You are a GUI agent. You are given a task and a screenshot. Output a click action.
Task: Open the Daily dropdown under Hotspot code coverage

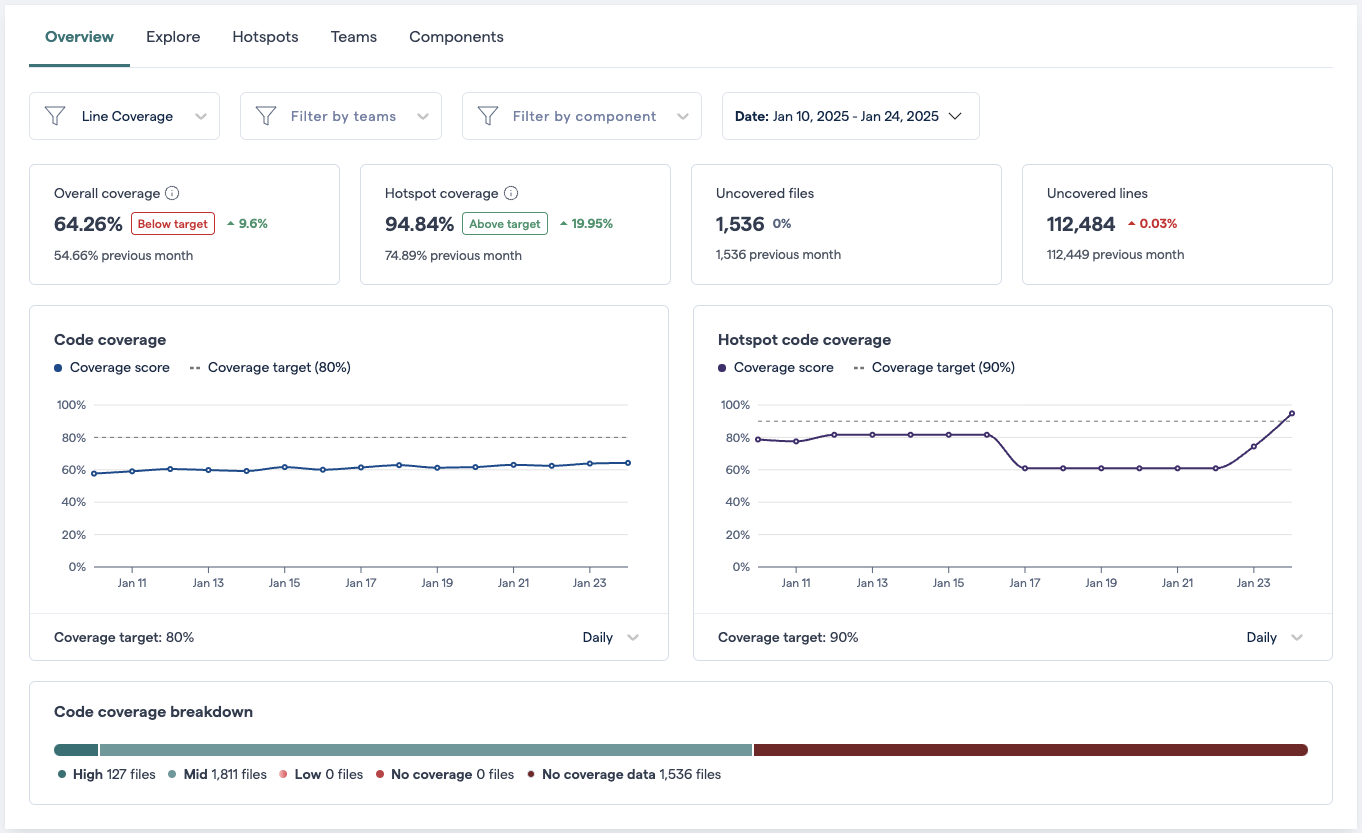1275,637
